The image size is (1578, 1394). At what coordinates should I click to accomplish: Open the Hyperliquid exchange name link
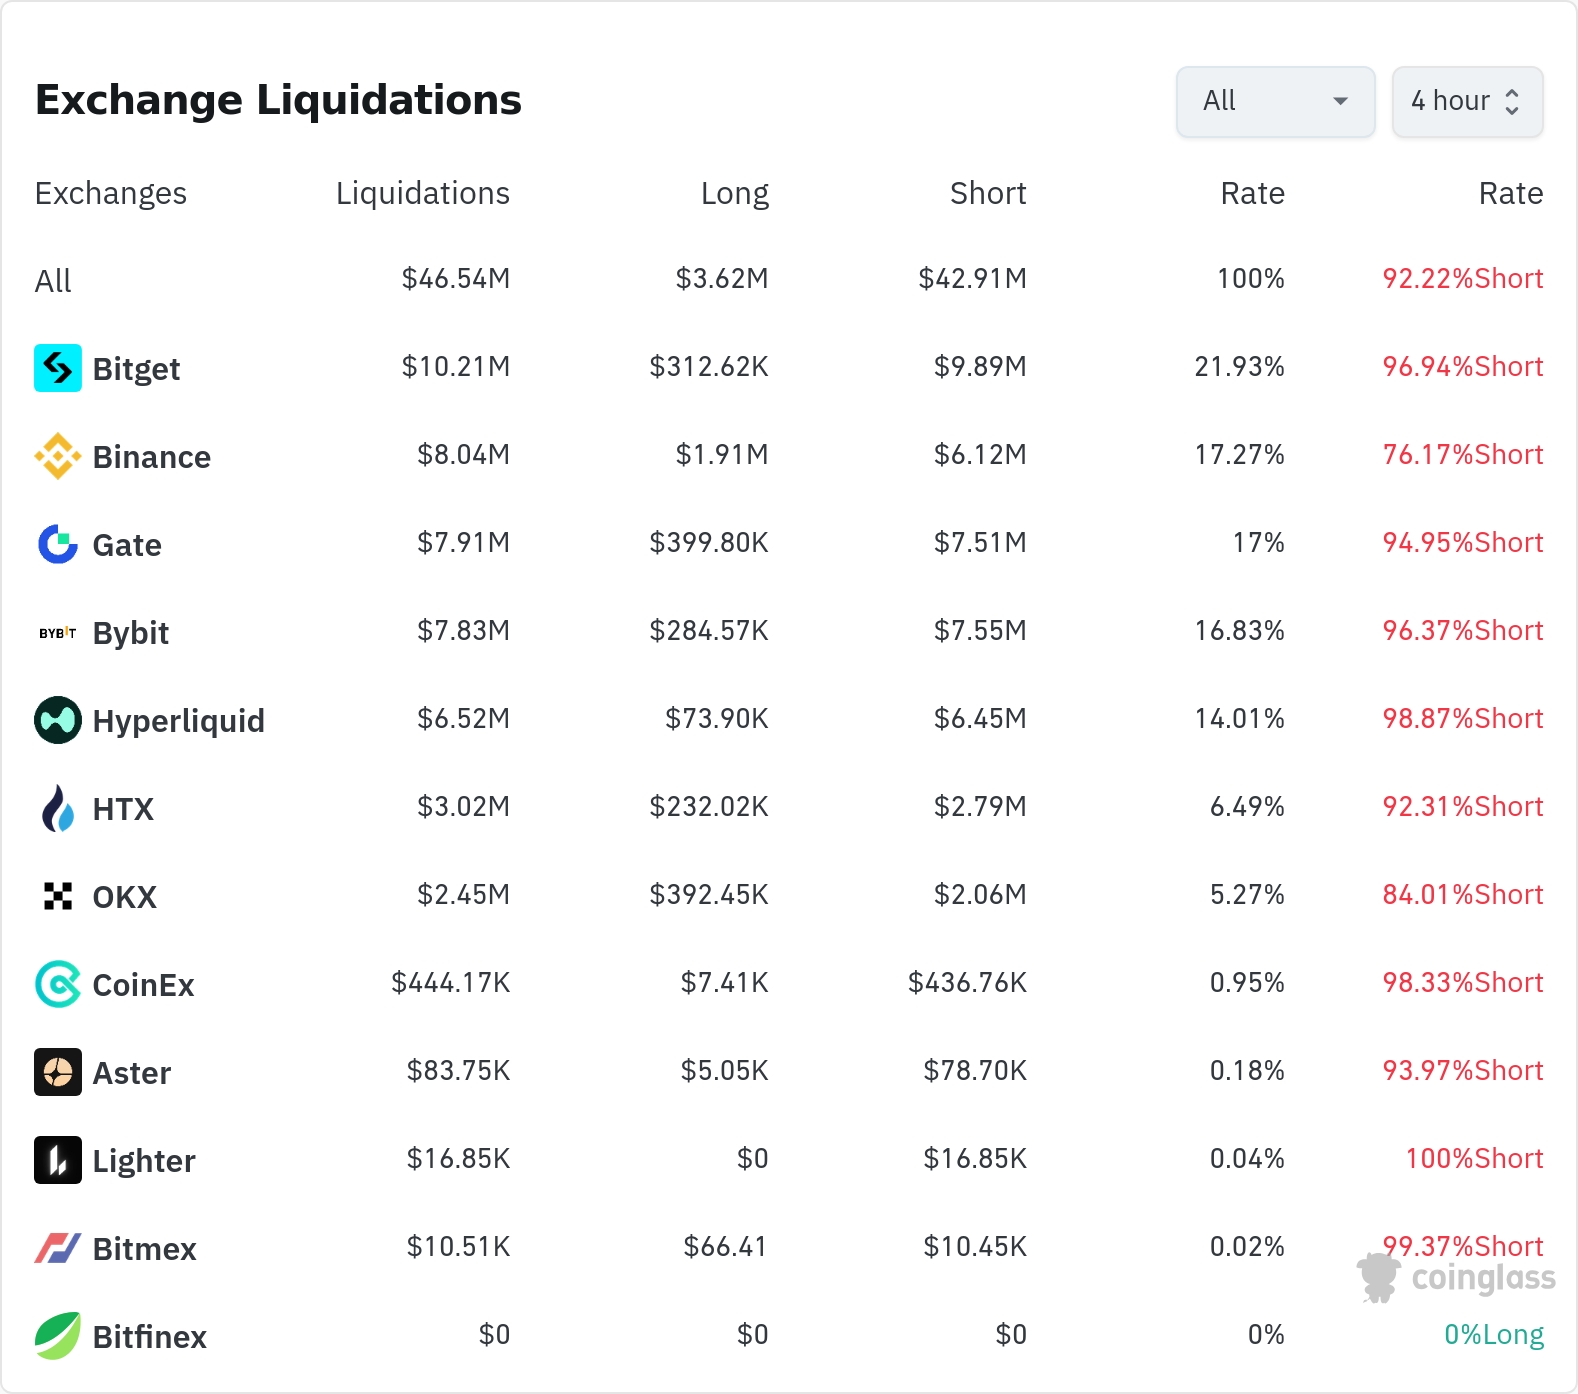tap(178, 721)
